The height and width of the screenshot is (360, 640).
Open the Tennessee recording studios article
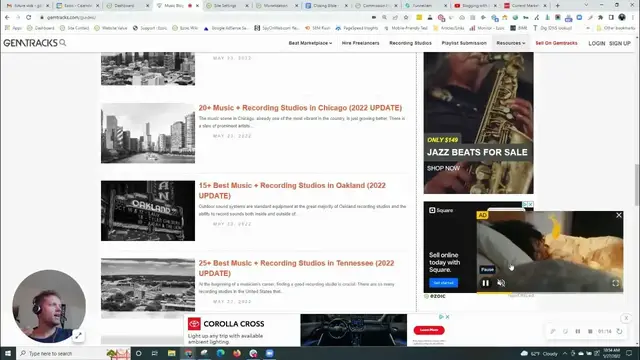pyautogui.click(x=296, y=268)
